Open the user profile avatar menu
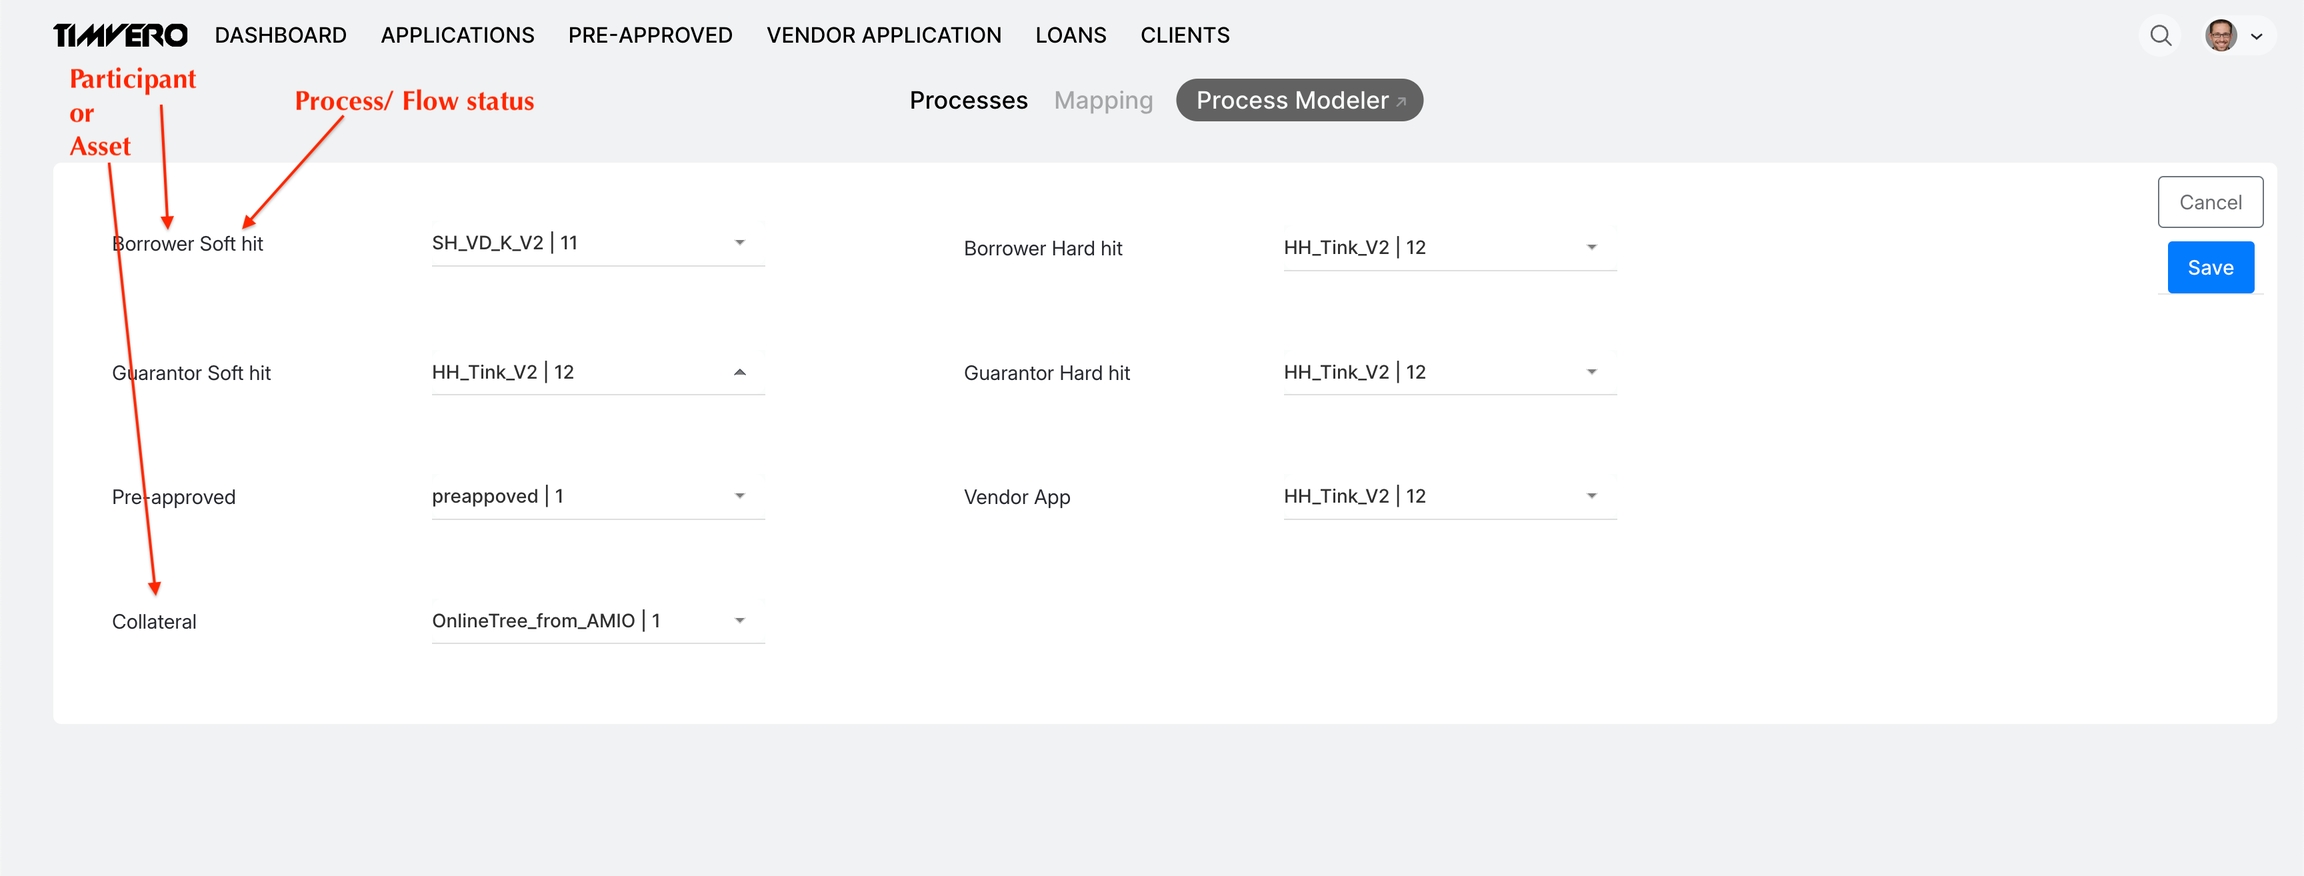 click(x=2220, y=36)
